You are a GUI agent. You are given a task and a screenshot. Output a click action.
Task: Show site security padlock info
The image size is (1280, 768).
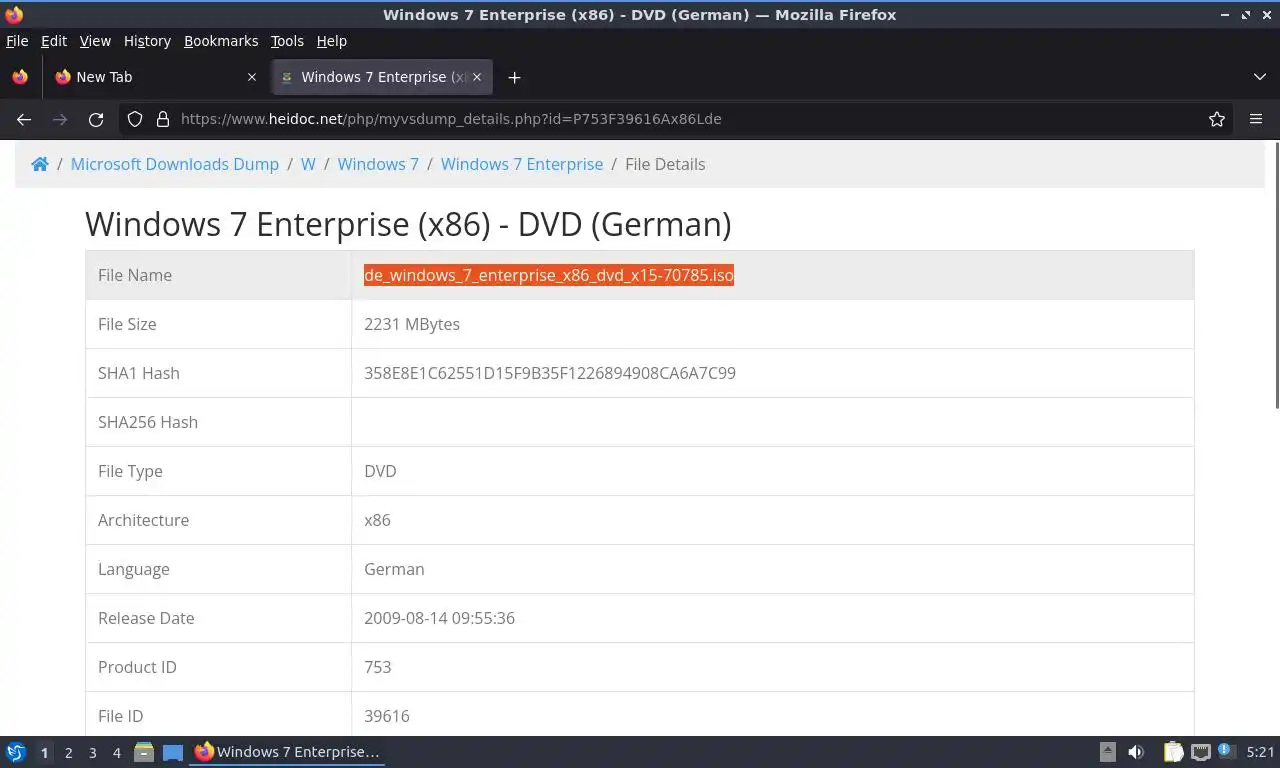(163, 119)
